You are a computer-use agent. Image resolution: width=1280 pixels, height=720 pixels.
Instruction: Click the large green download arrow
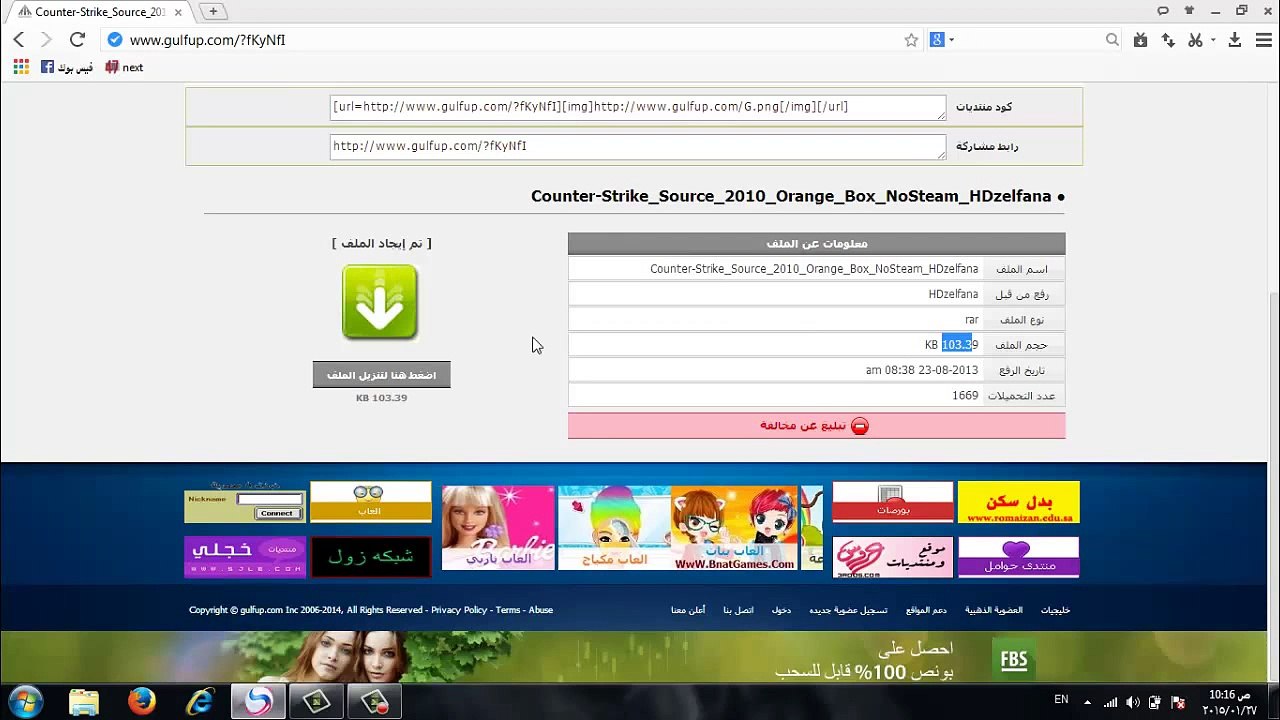click(380, 302)
